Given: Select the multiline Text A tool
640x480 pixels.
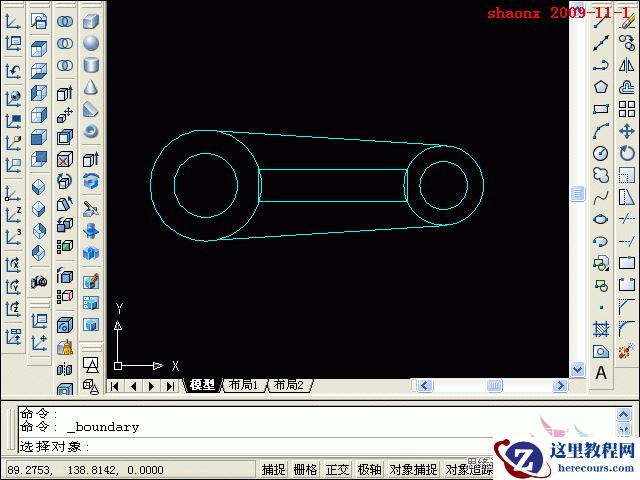Looking at the screenshot, I should click(x=601, y=373).
